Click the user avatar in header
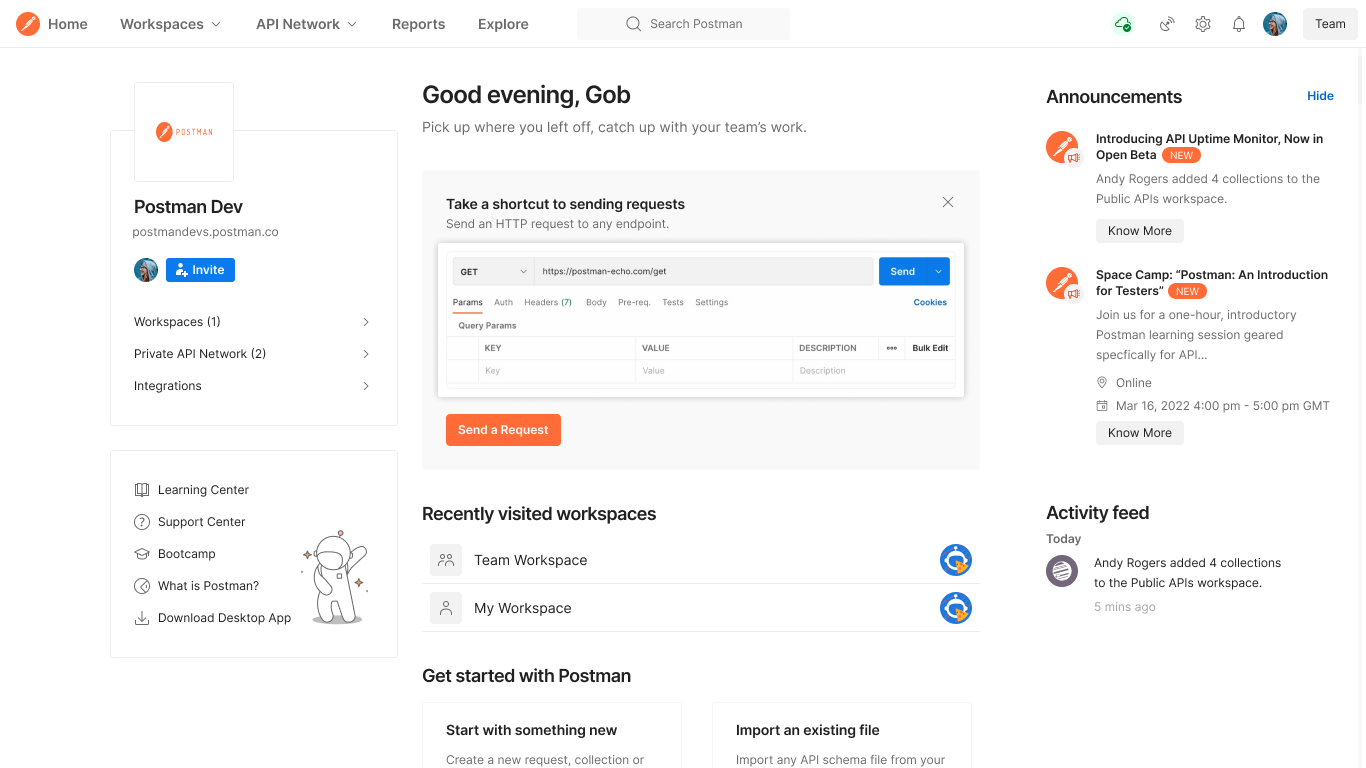Screen dimensions: 1366x768 (x=1275, y=24)
